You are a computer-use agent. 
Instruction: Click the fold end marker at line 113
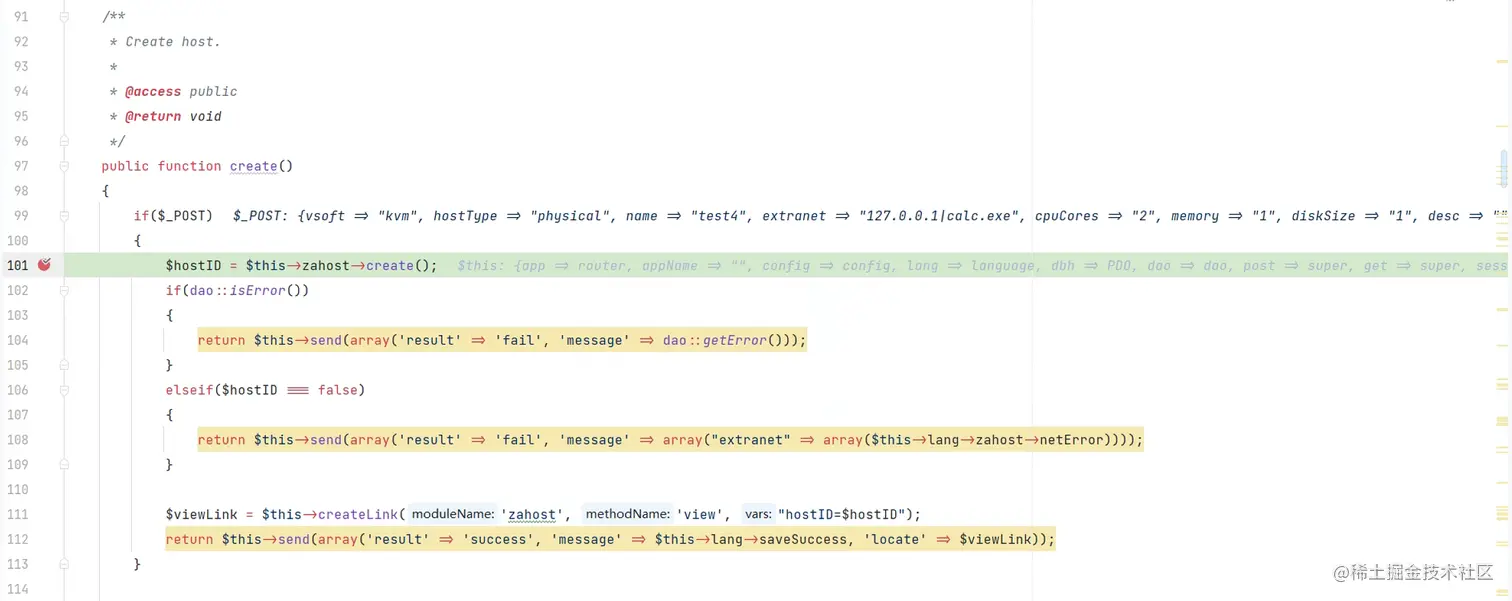tap(64, 564)
